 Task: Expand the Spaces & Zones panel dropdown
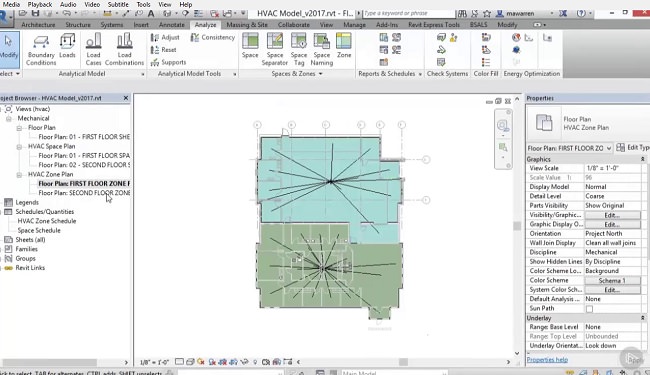tap(320, 74)
